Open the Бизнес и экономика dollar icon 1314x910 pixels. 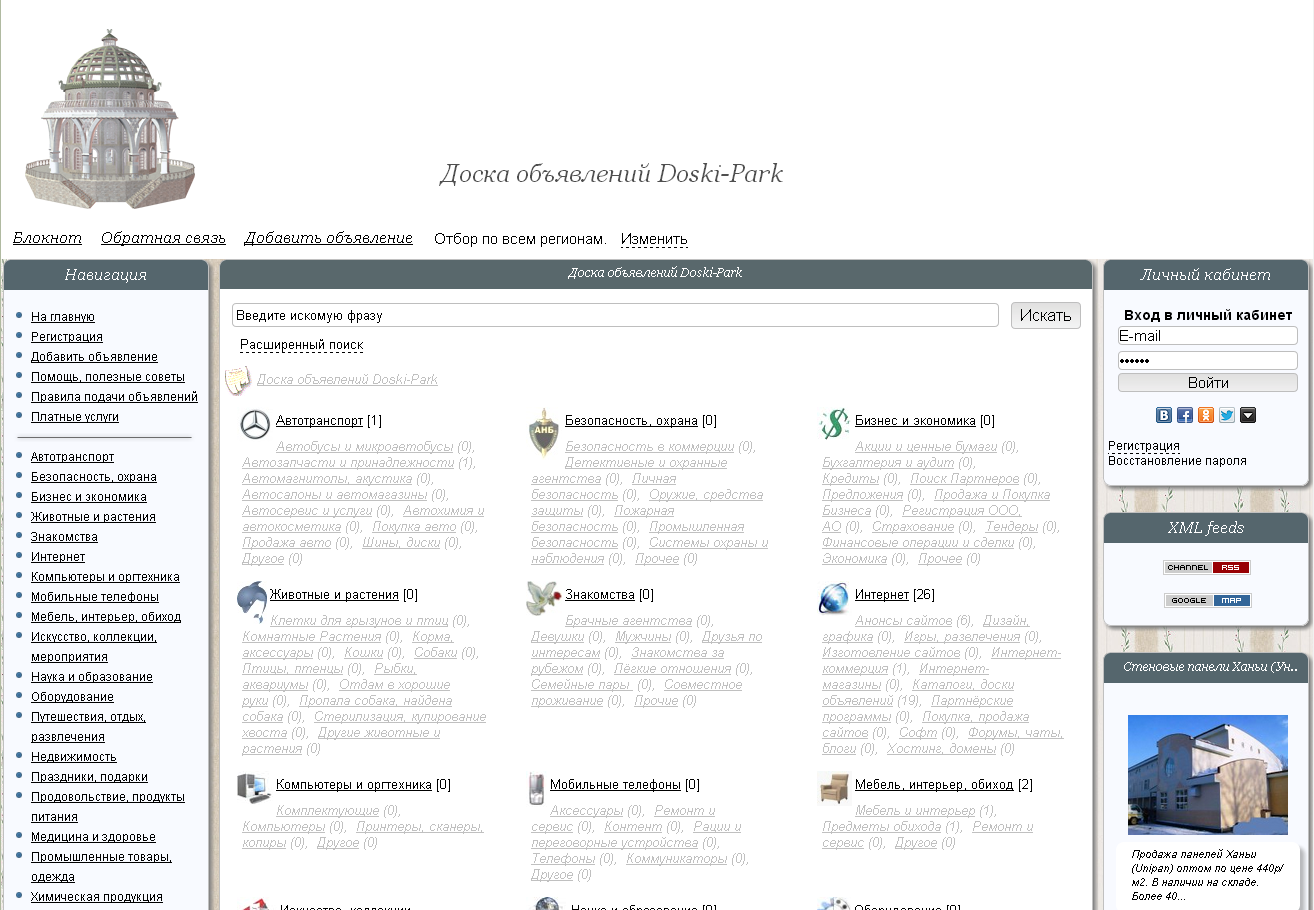834,424
